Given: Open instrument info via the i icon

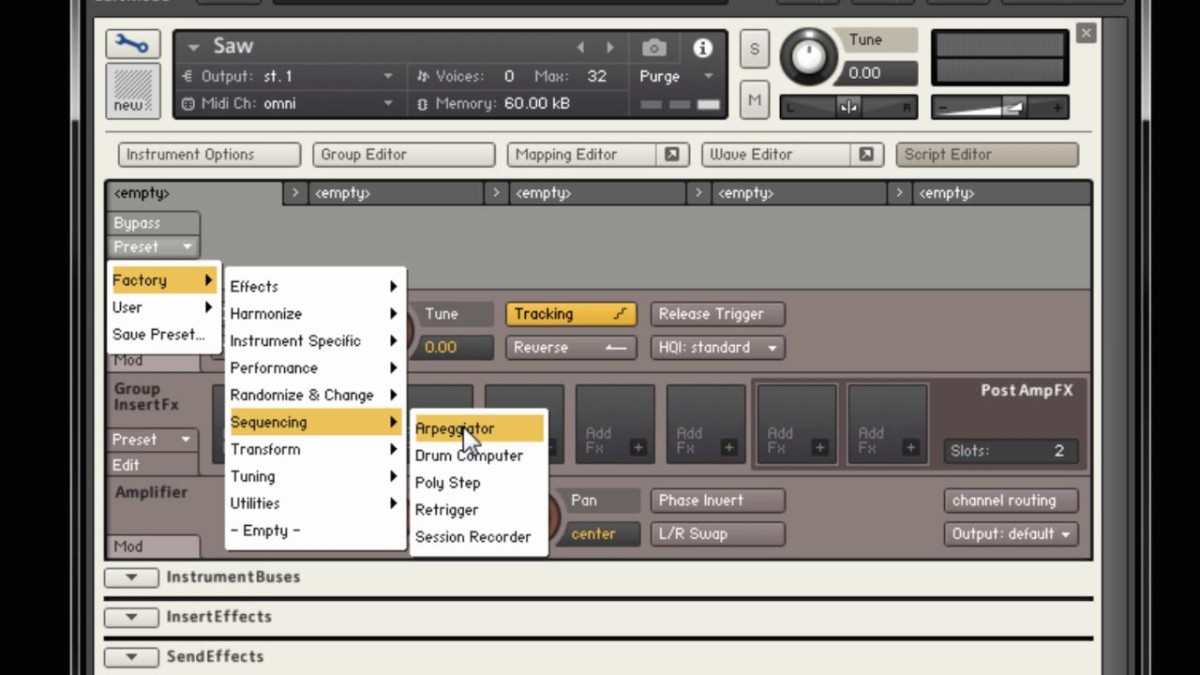Looking at the screenshot, I should click(703, 47).
